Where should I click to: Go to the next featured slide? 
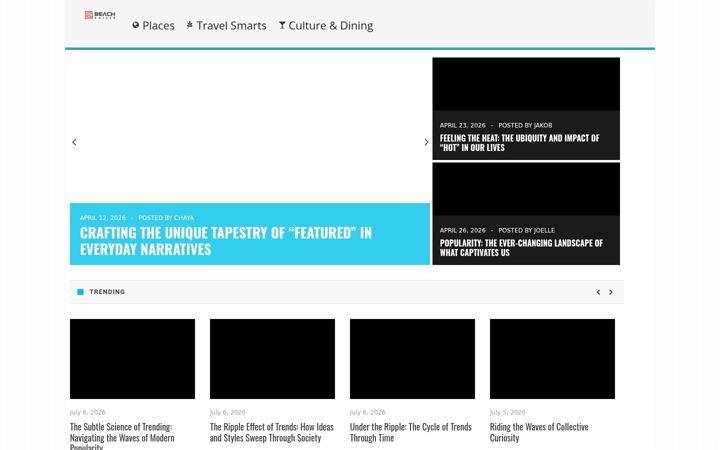point(426,142)
